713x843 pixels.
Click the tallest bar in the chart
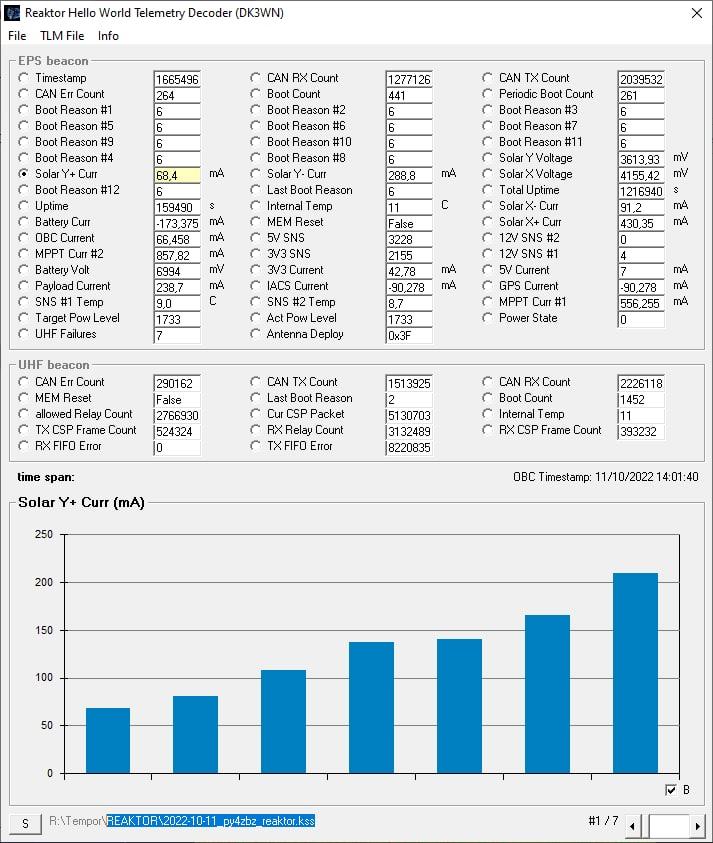click(636, 673)
